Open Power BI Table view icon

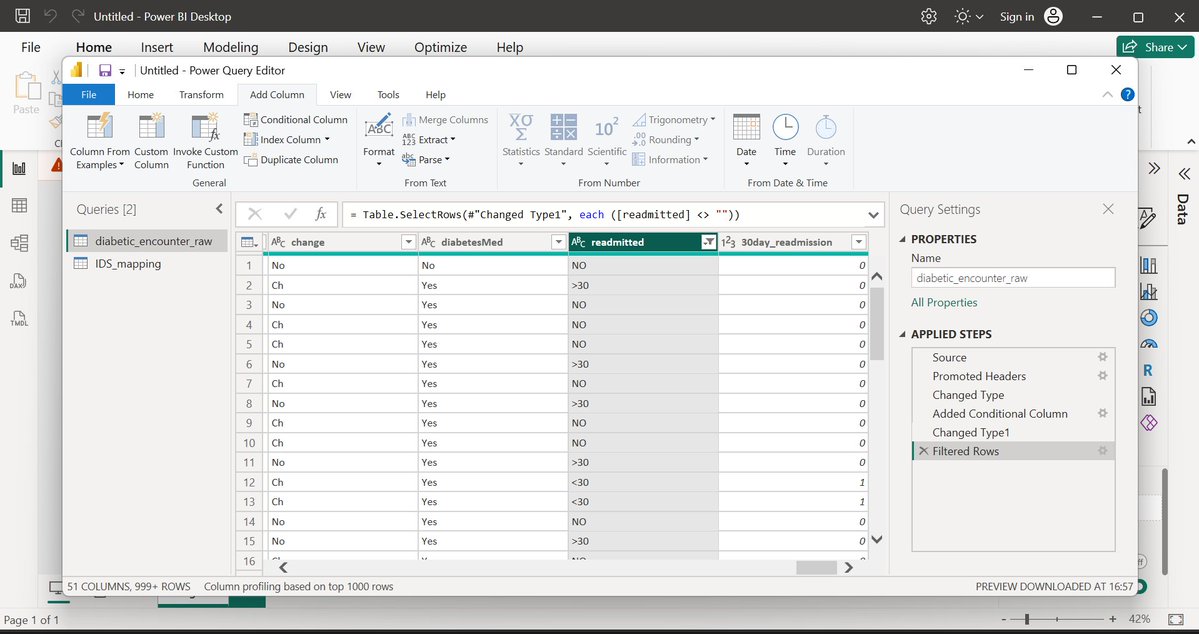click(x=19, y=205)
